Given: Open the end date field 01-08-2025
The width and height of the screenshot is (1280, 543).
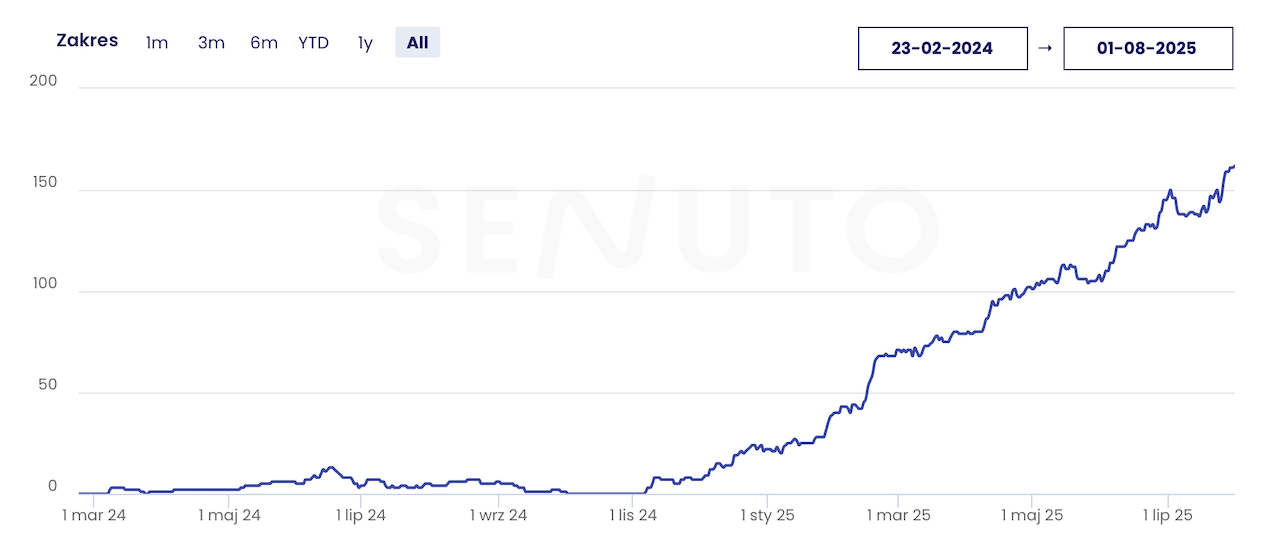Looking at the screenshot, I should pyautogui.click(x=1147, y=48).
